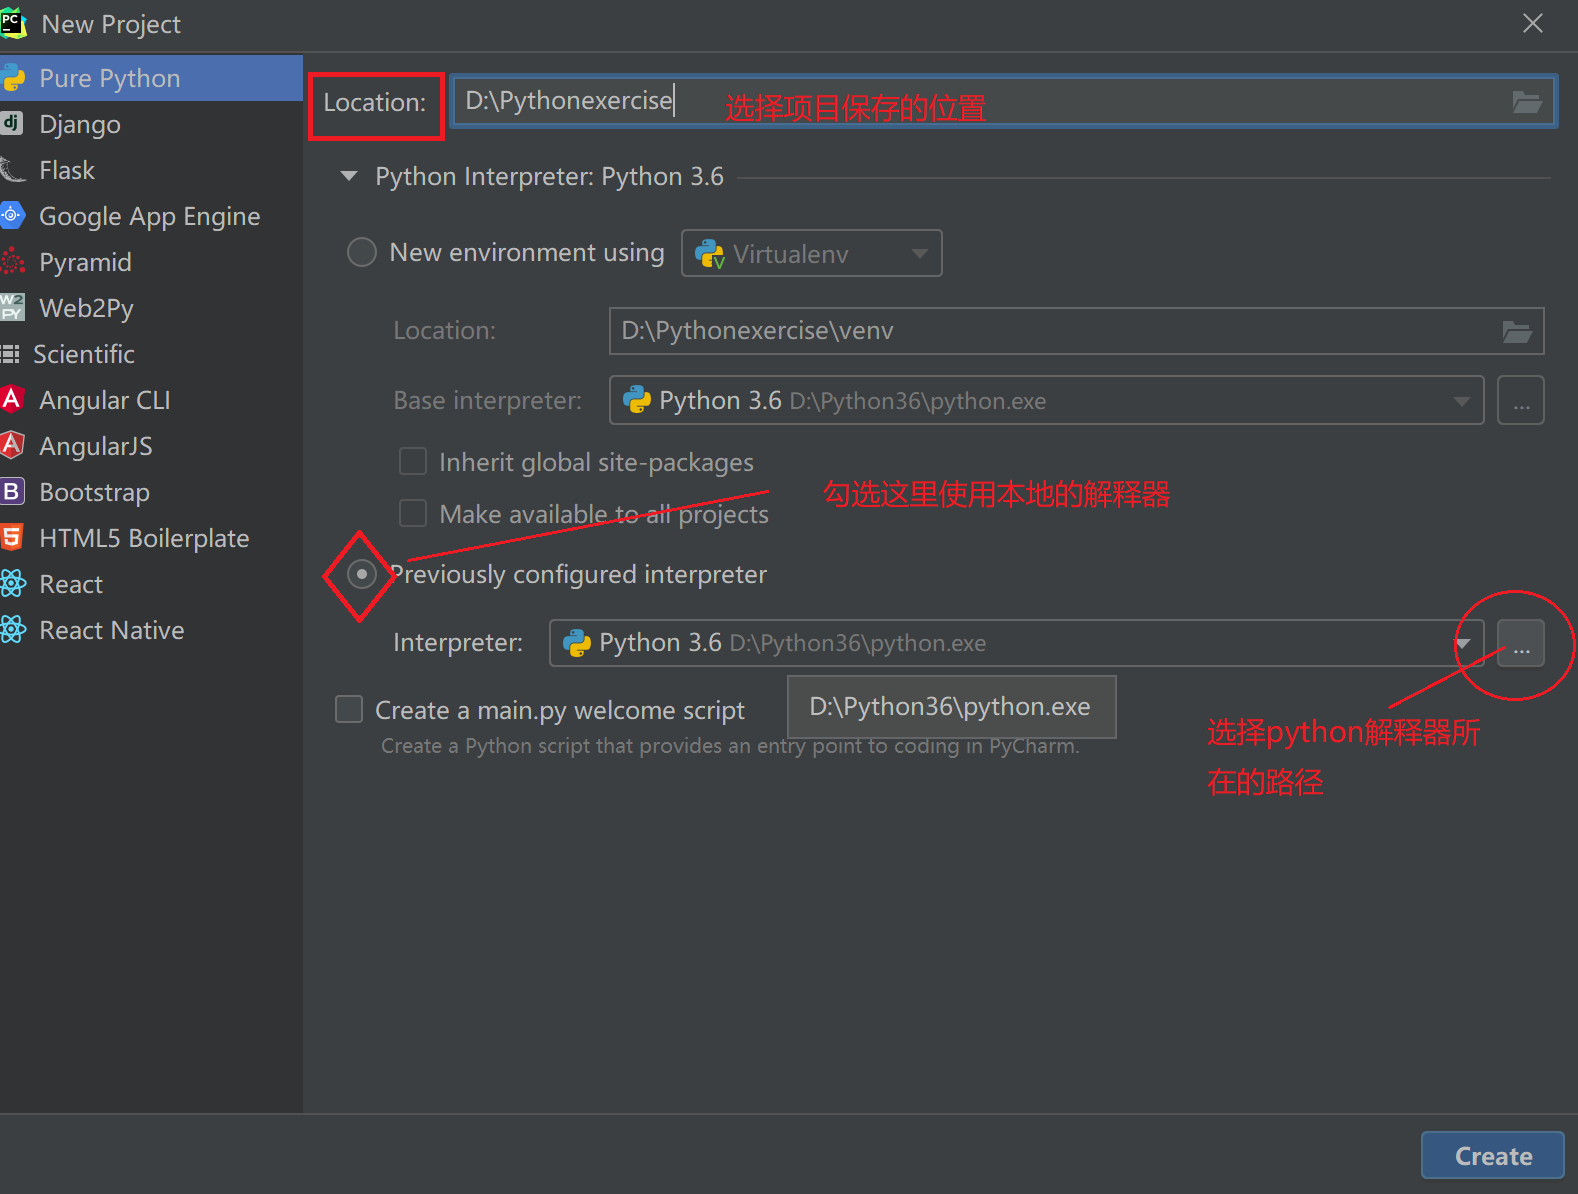
Task: Click the HTML5 Boilerplate icon
Action: click(x=12, y=537)
